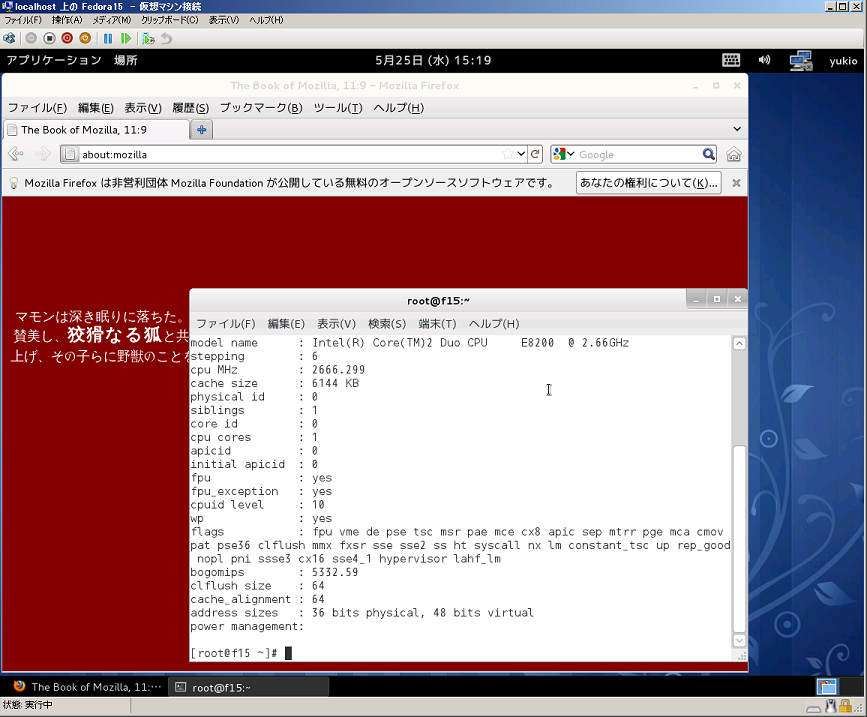
Task: Click the あなたの権利について button
Action: pos(648,183)
